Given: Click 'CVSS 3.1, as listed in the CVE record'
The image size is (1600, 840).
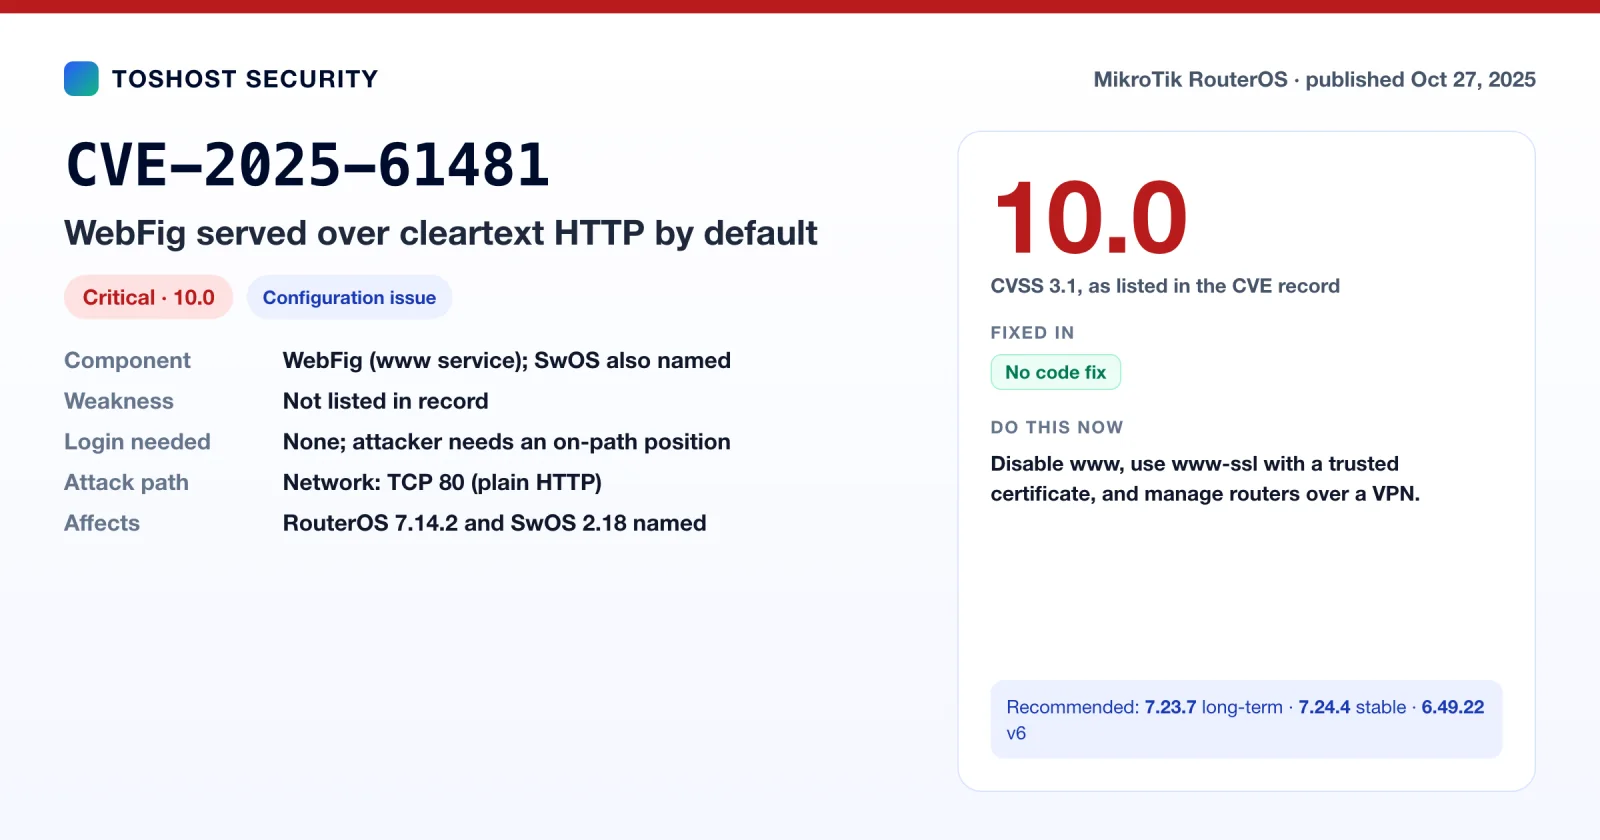Looking at the screenshot, I should [x=1165, y=286].
